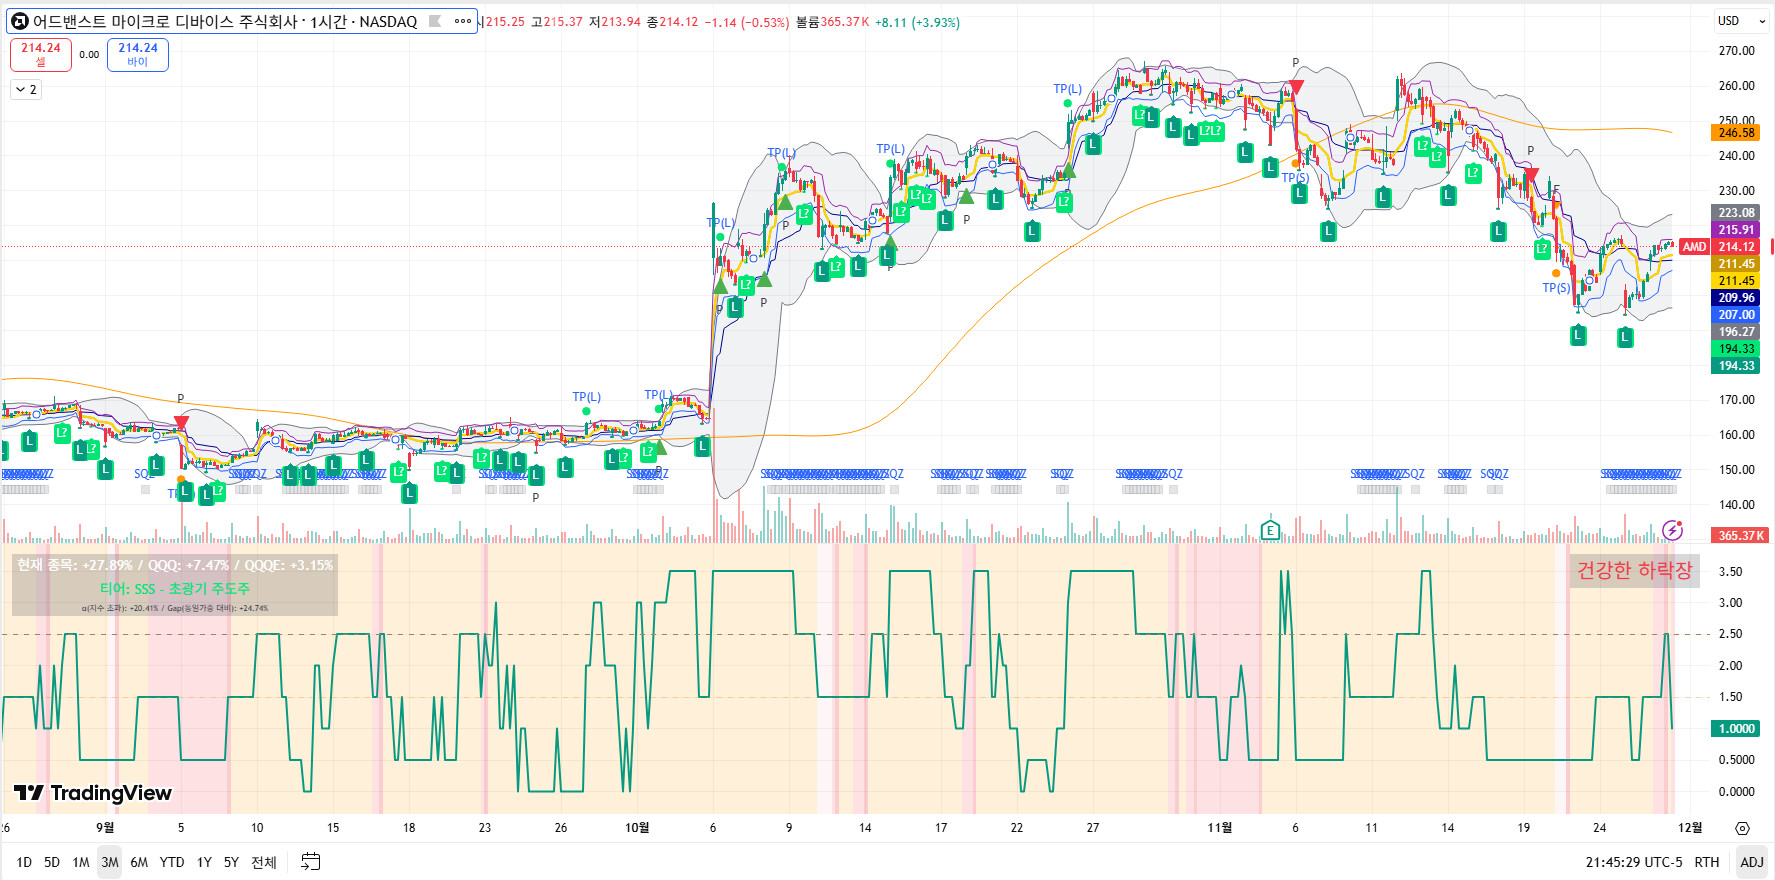Switch to the 1M time range
The width and height of the screenshot is (1775, 880).
click(x=81, y=862)
